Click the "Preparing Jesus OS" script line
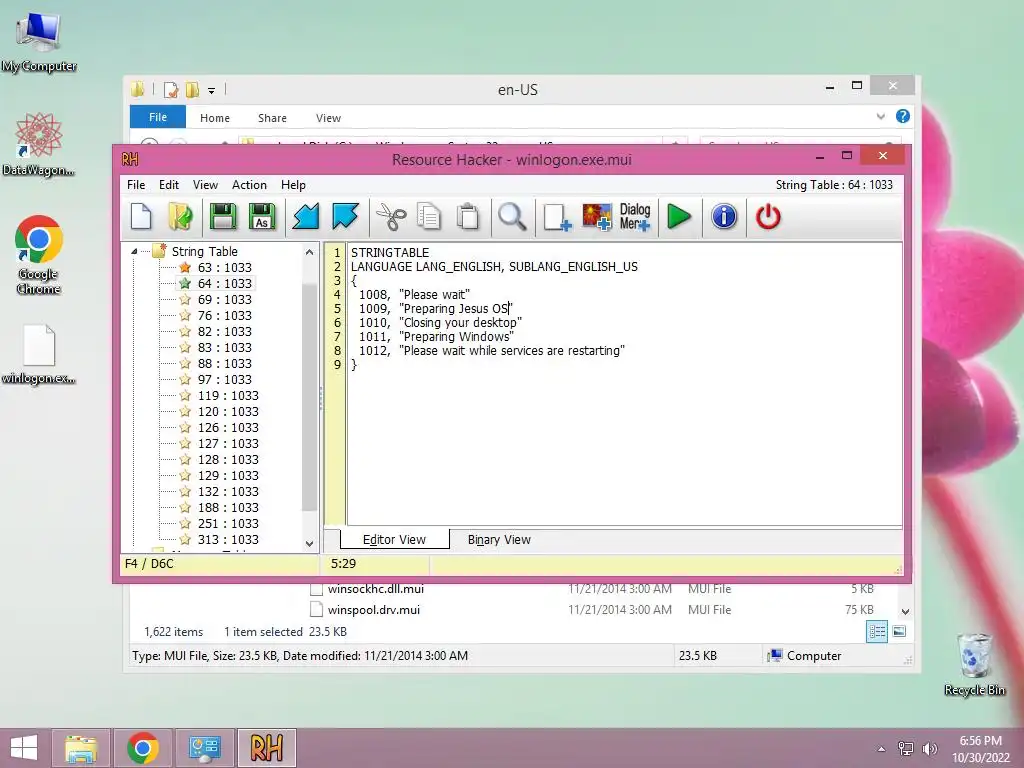The image size is (1024, 768). pos(436,308)
